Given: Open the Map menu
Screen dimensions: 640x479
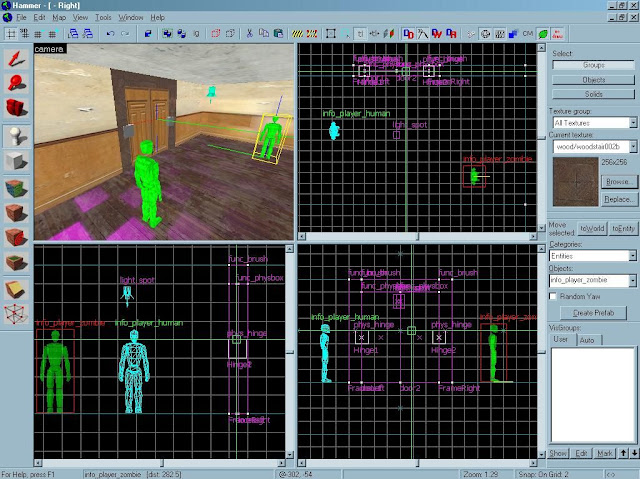Looking at the screenshot, I should (x=58, y=18).
